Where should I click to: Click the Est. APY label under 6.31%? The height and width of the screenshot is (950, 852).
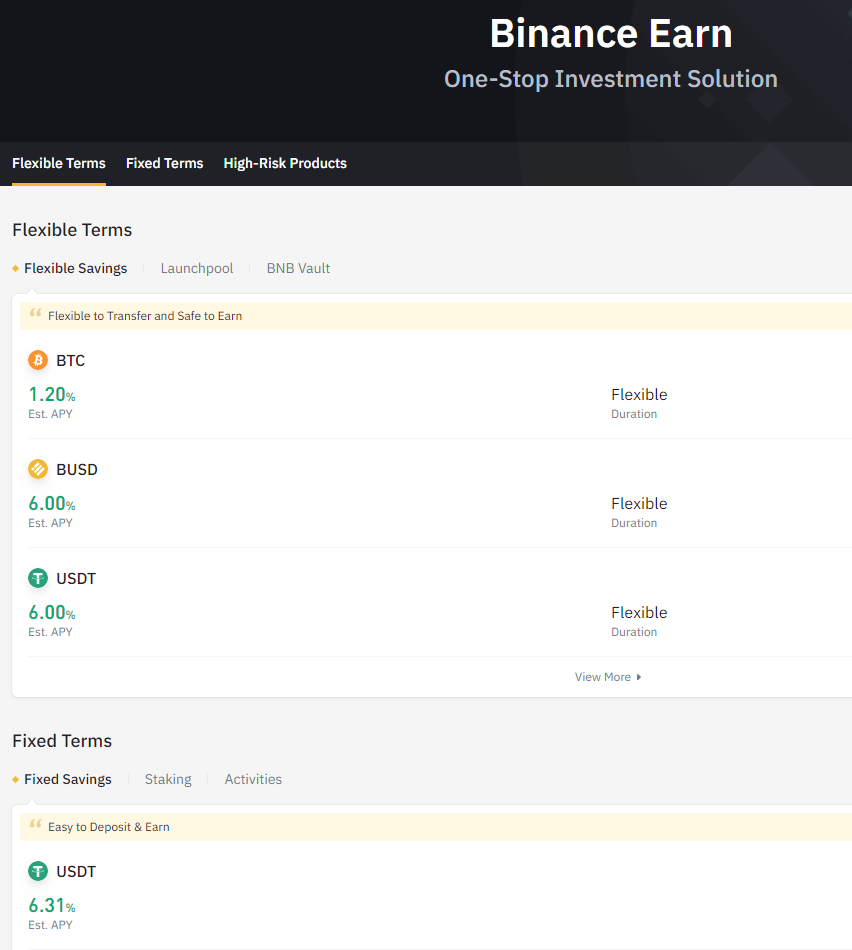point(50,925)
